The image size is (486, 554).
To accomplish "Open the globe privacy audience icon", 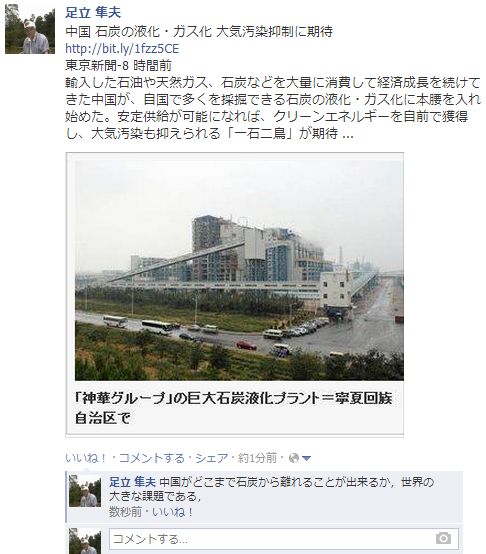I will point(294,458).
